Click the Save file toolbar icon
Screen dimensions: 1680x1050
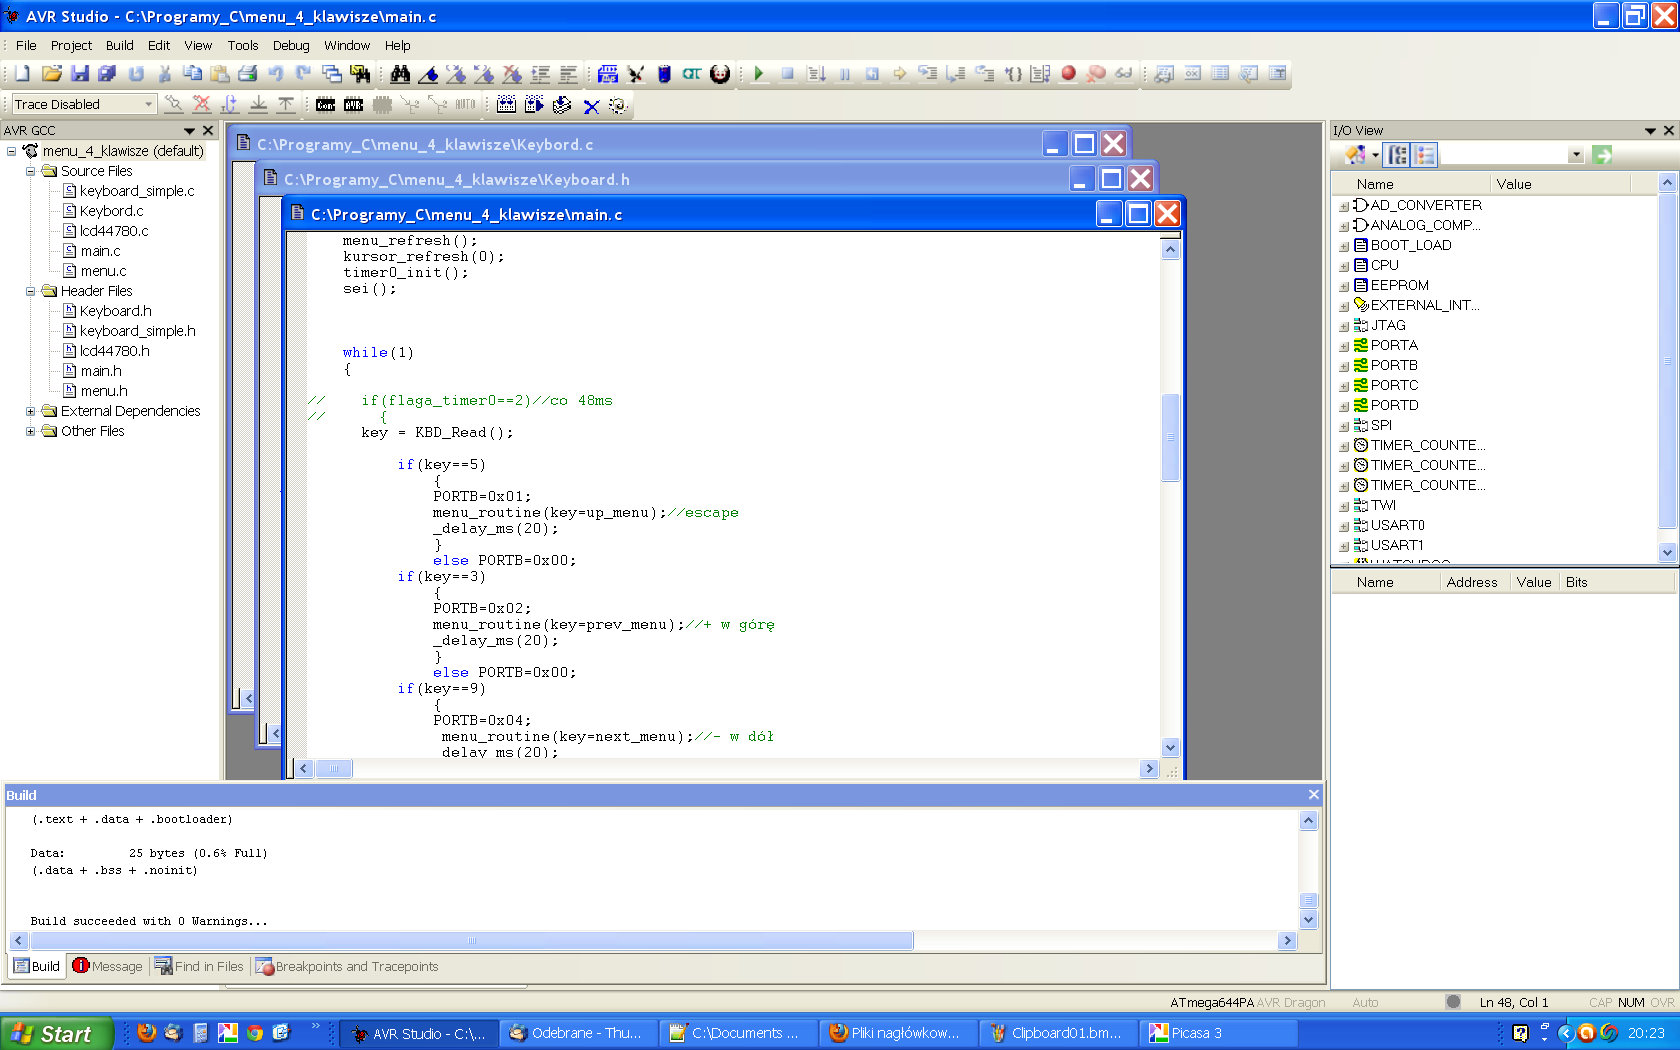(x=80, y=74)
